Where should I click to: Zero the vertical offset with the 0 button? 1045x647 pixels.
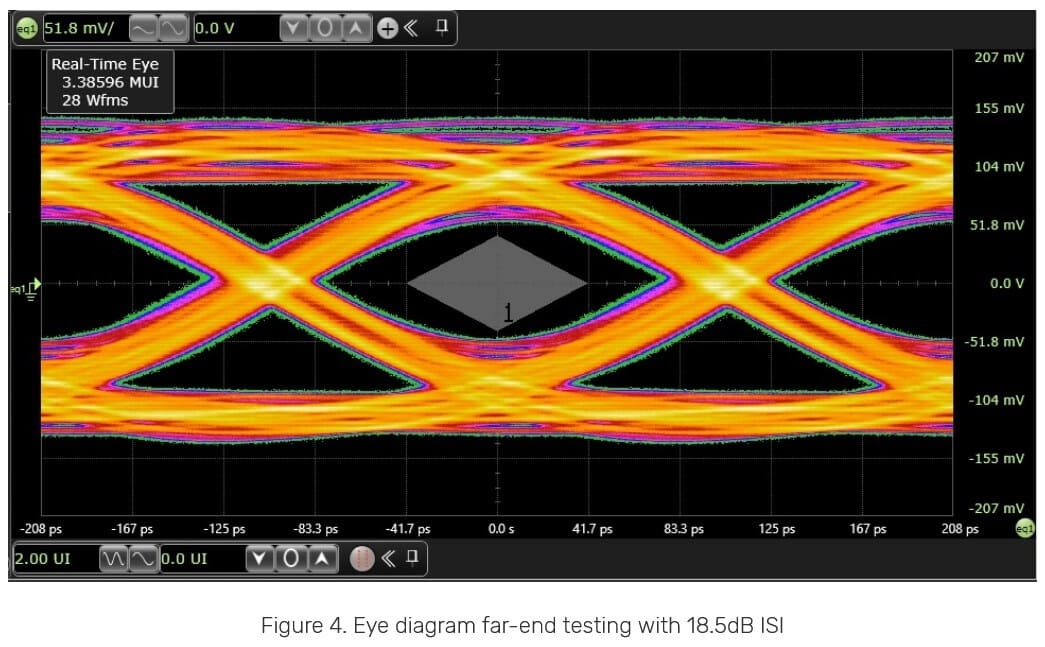click(x=325, y=28)
